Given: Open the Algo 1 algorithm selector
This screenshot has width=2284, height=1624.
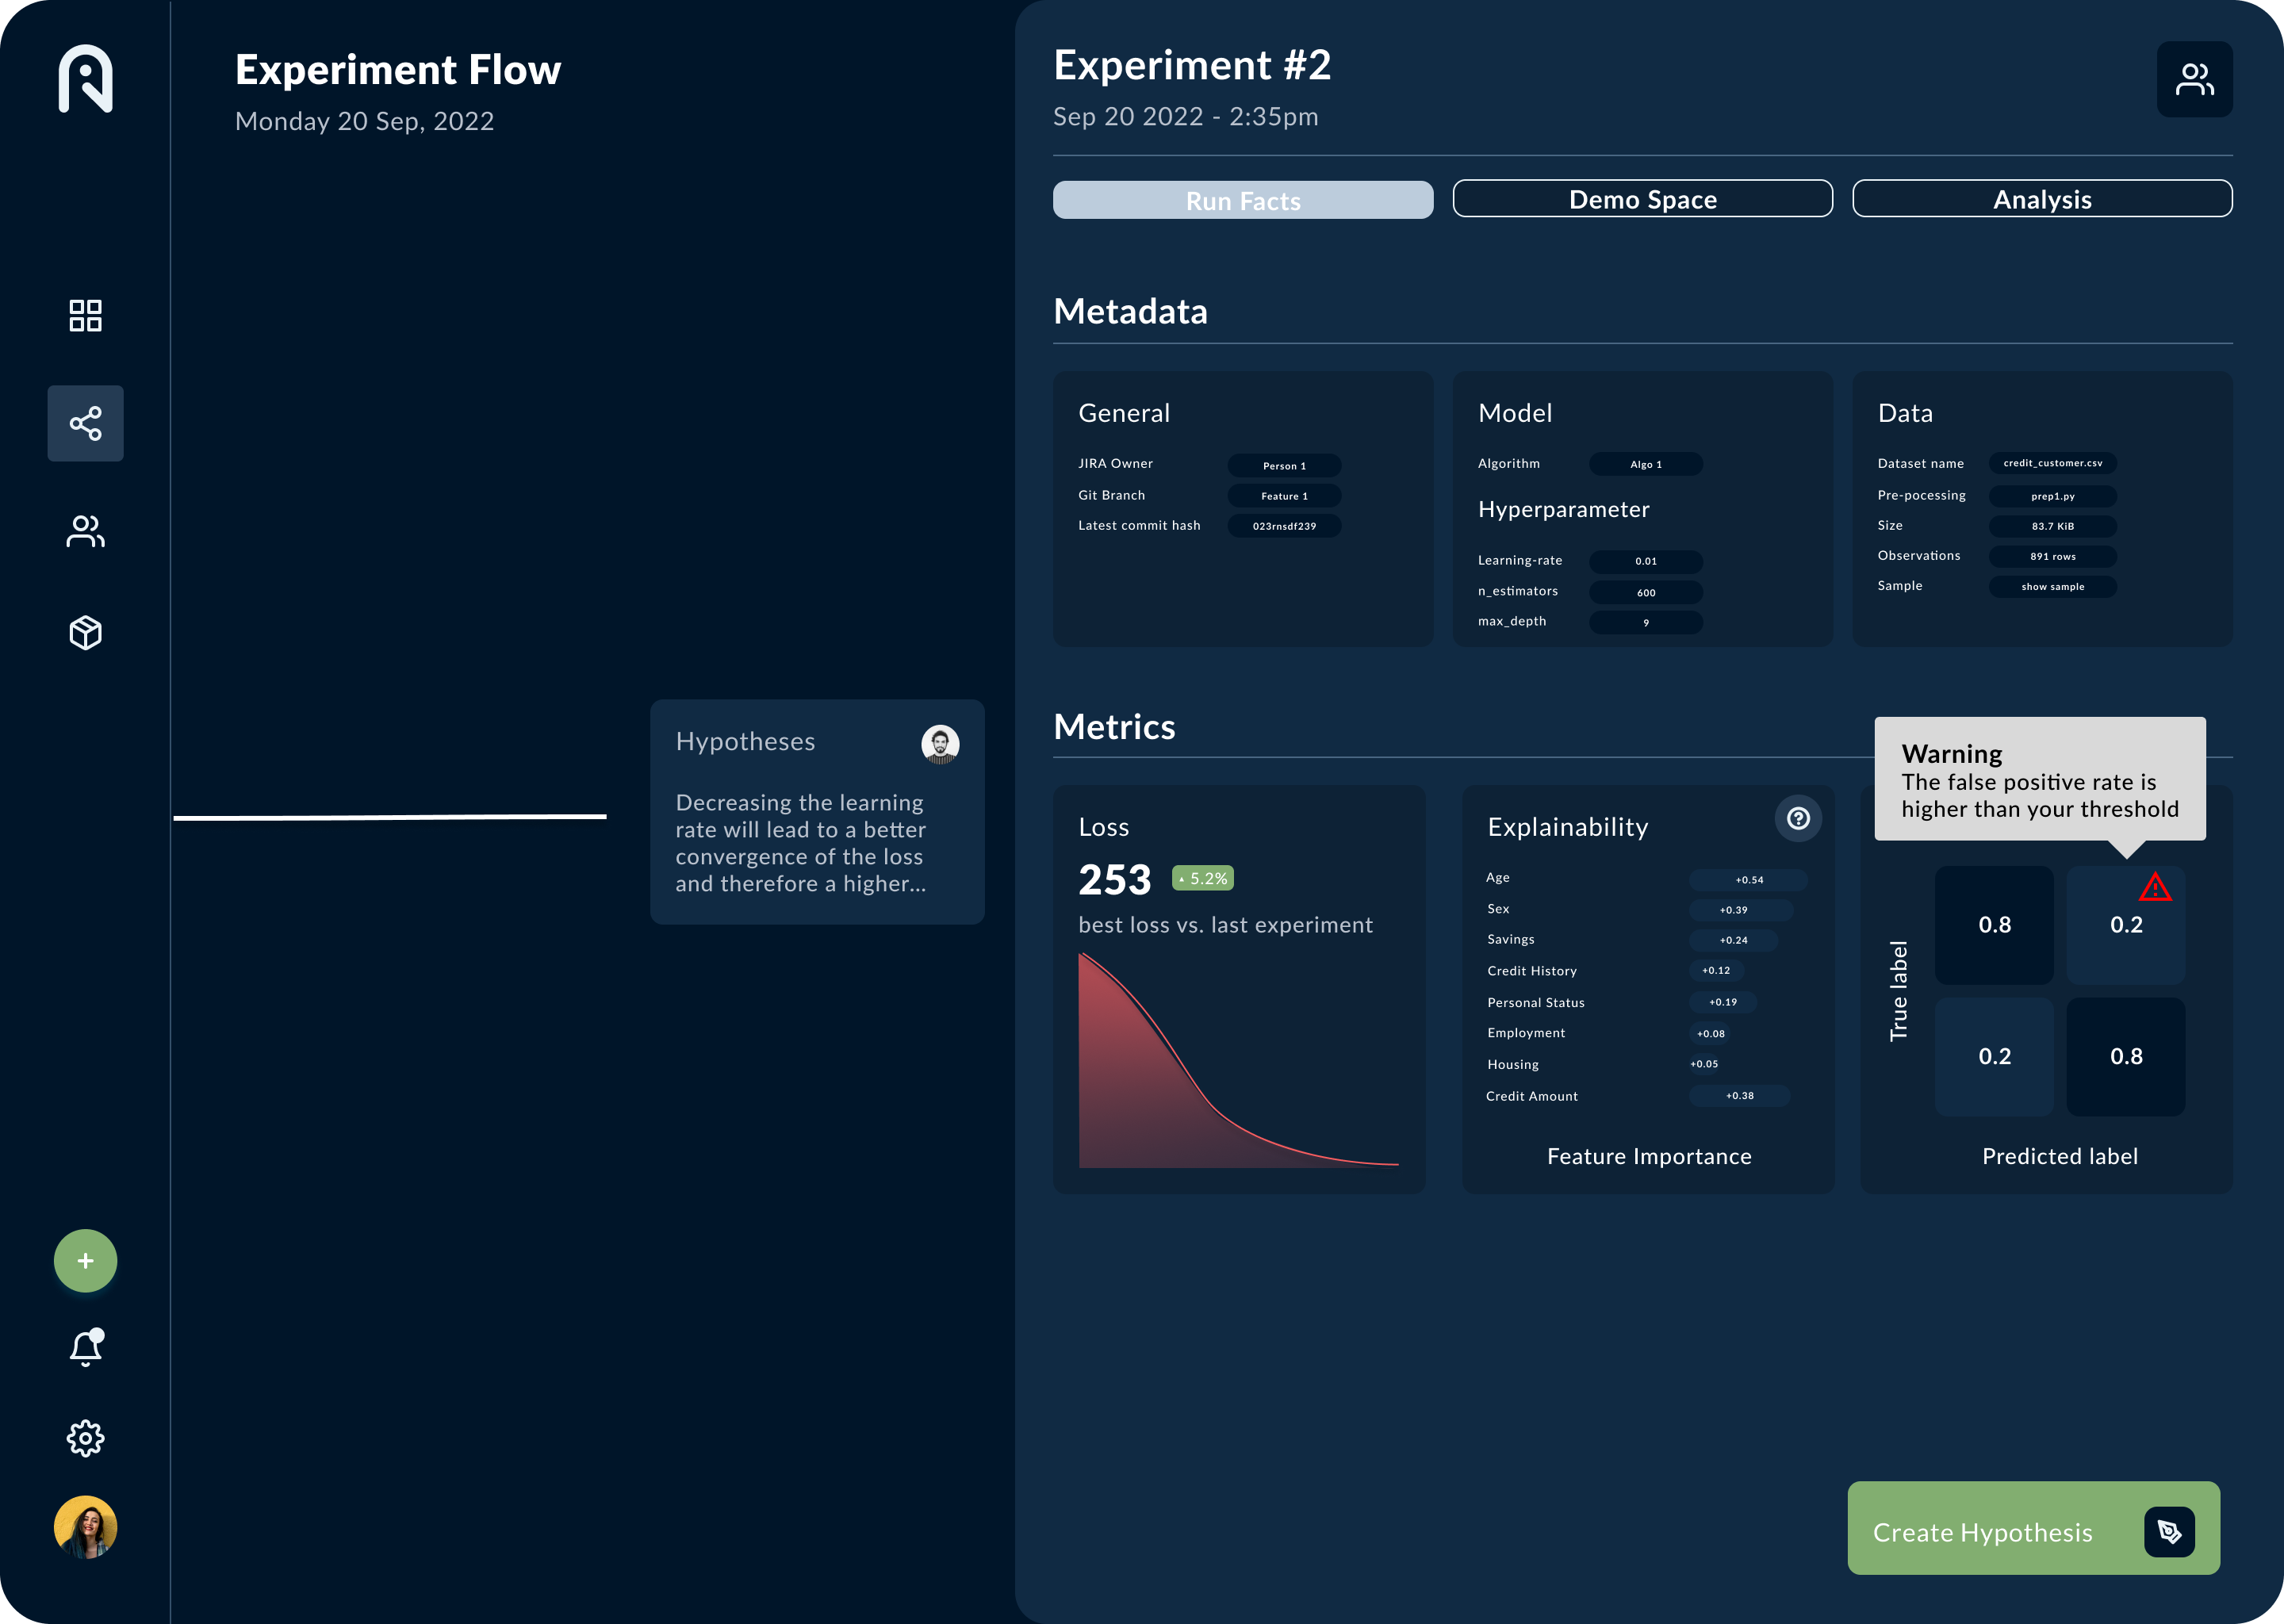Looking at the screenshot, I should pyautogui.click(x=1645, y=464).
